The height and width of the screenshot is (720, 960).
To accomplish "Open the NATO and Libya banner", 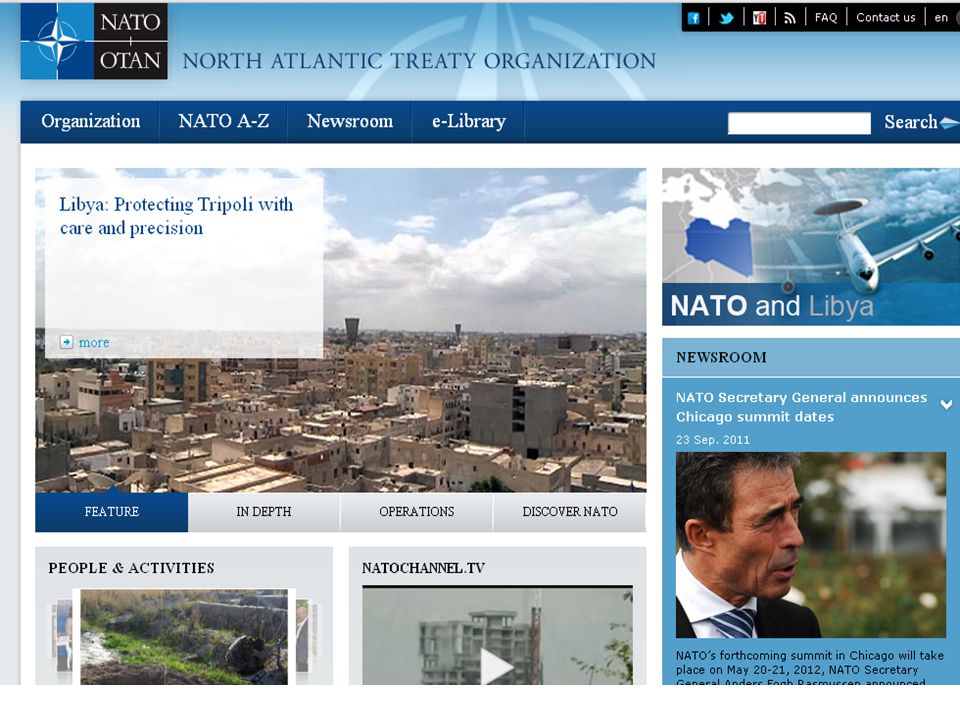I will pos(811,247).
